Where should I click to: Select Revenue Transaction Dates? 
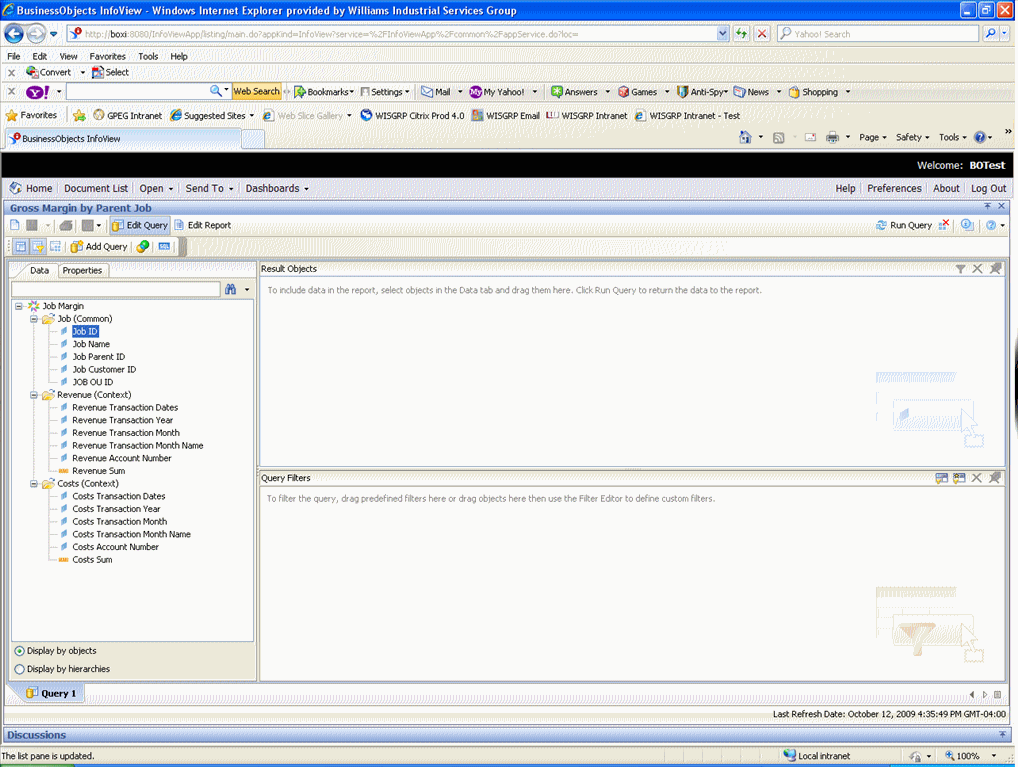coord(125,407)
